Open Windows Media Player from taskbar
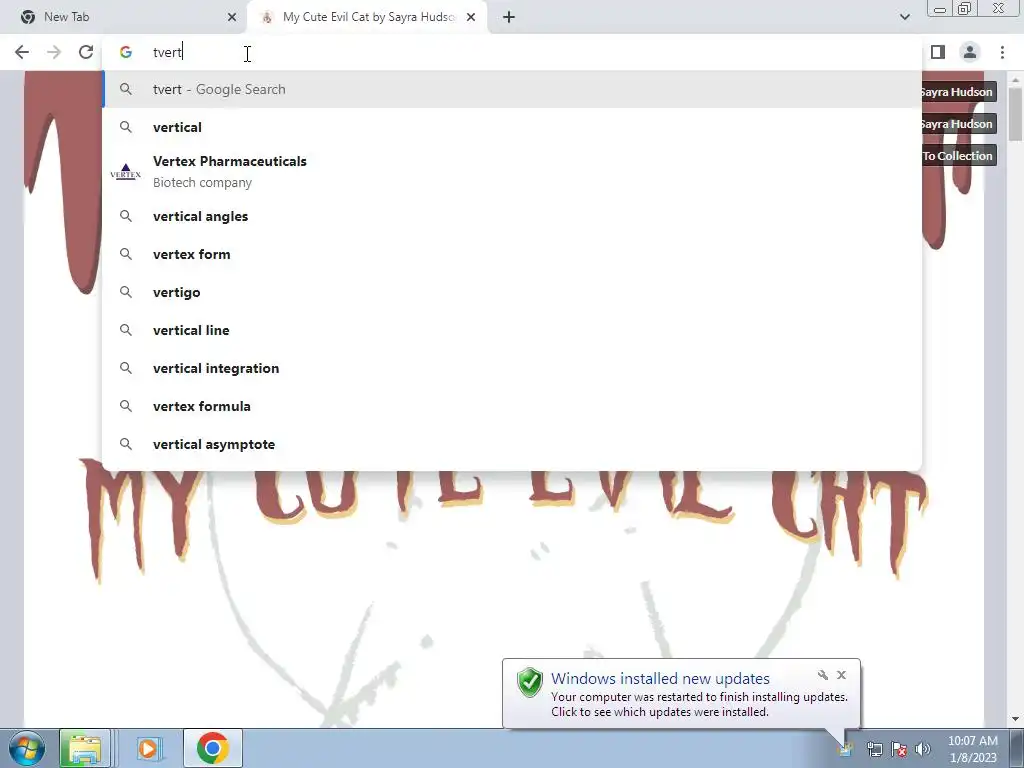This screenshot has width=1024, height=768. pyautogui.click(x=148, y=748)
